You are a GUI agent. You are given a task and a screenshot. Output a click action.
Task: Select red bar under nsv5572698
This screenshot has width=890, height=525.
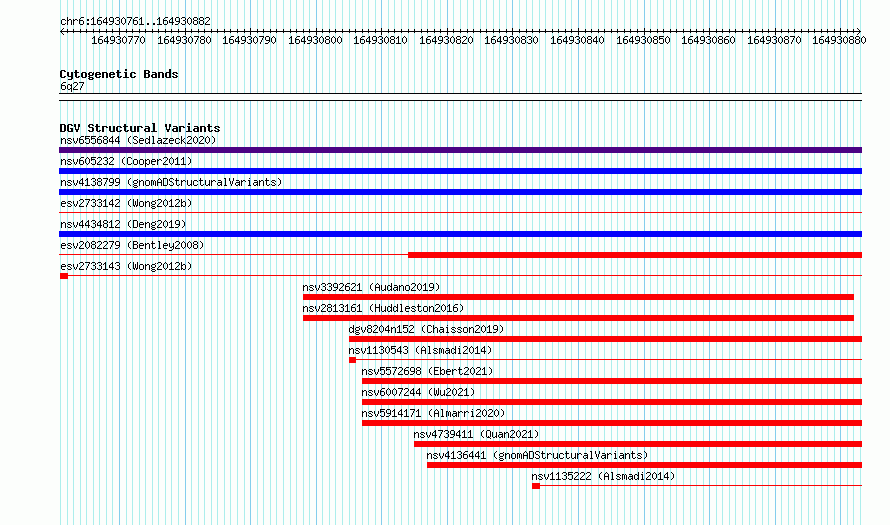[x=612, y=381]
